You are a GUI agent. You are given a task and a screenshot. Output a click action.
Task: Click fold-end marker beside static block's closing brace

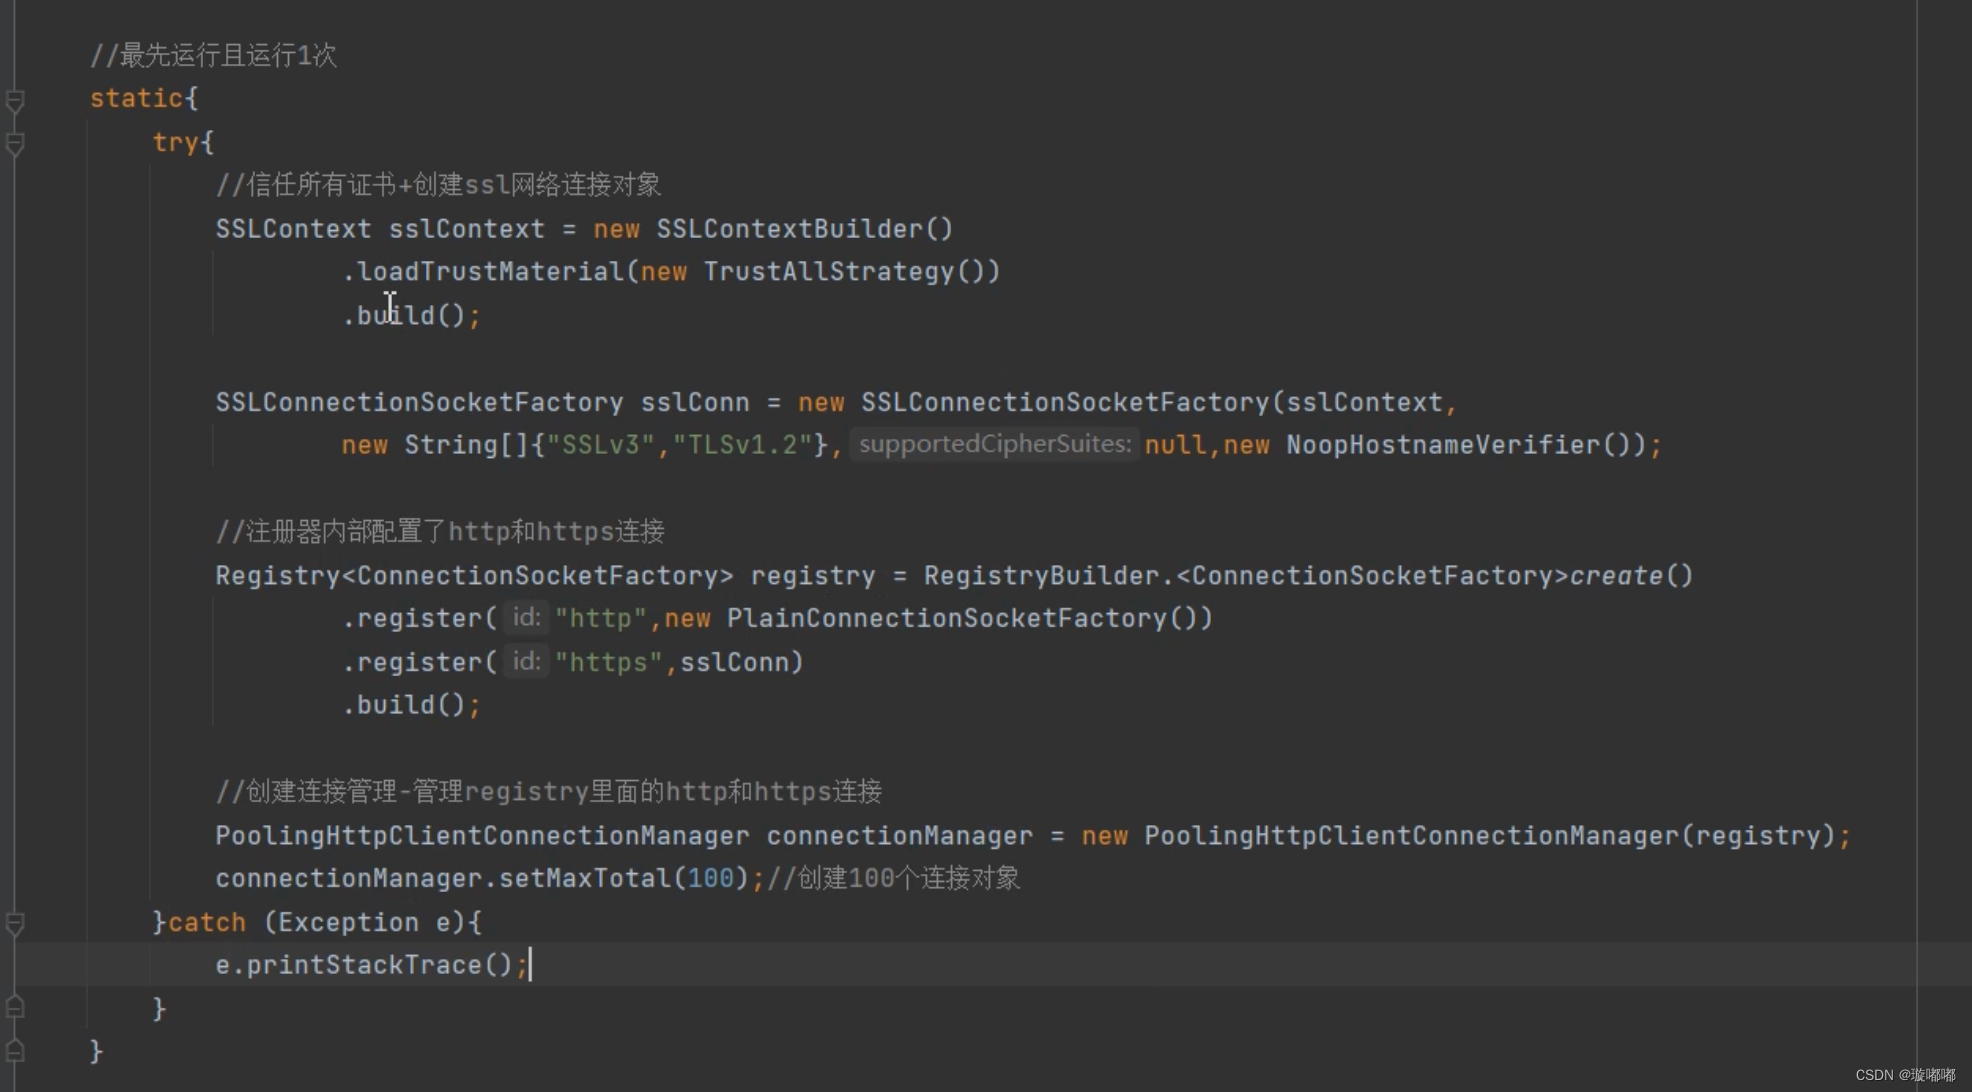[15, 1050]
